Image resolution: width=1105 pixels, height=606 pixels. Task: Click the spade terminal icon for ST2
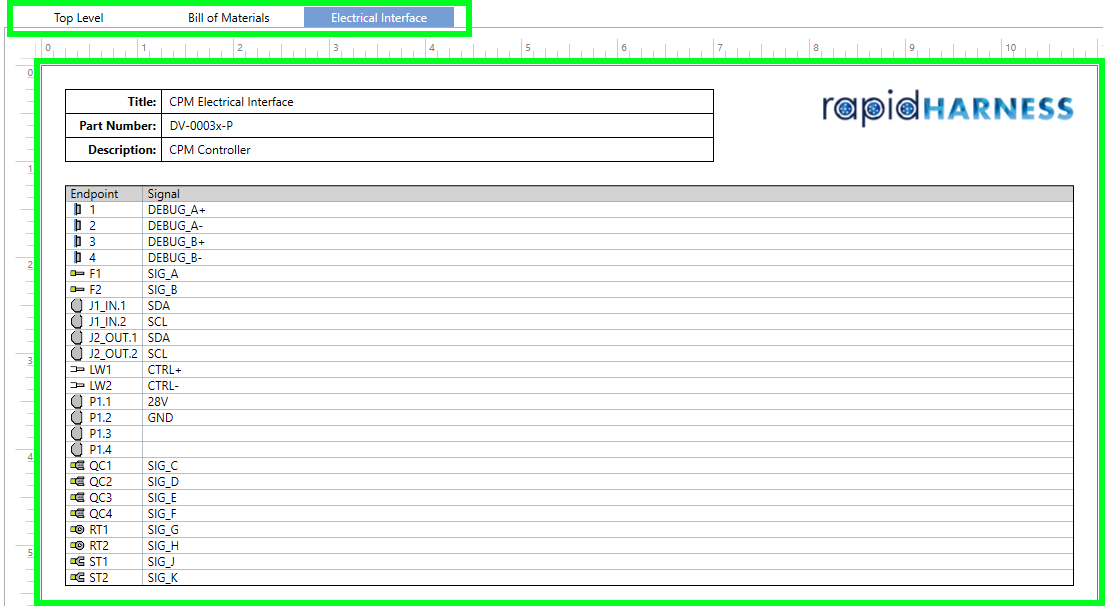pyautogui.click(x=77, y=578)
